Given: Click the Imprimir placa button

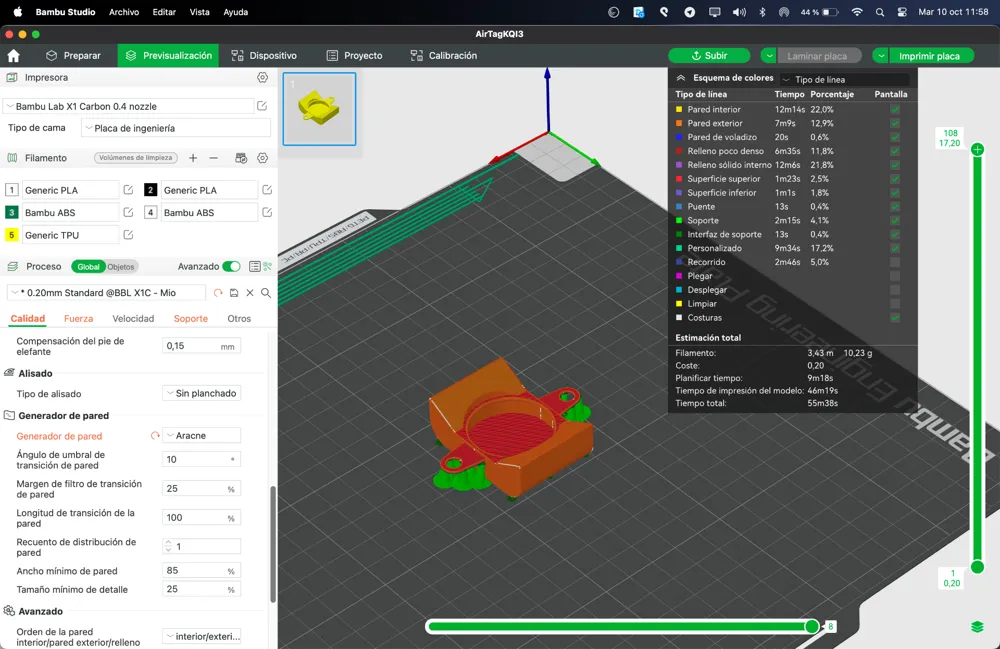Looking at the screenshot, I should coord(929,56).
